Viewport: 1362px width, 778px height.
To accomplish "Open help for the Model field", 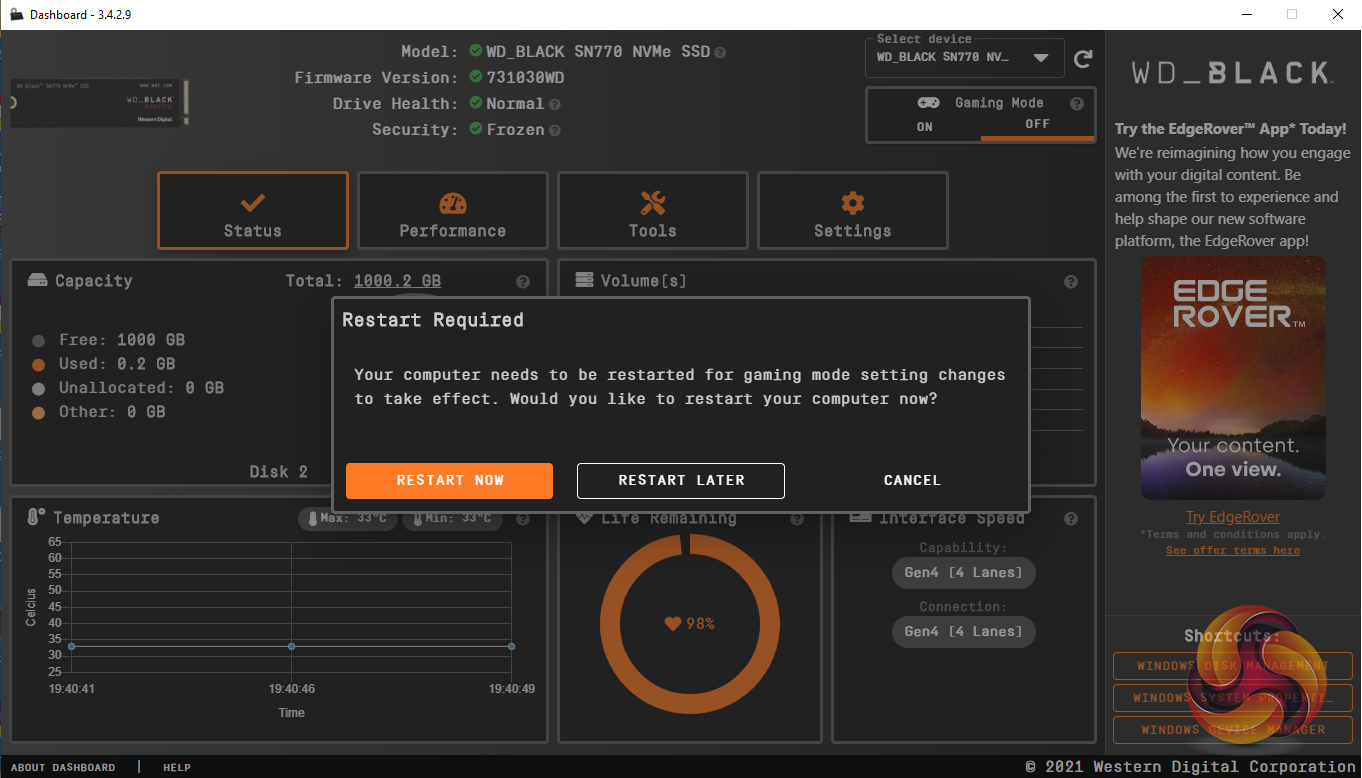I will (x=720, y=52).
